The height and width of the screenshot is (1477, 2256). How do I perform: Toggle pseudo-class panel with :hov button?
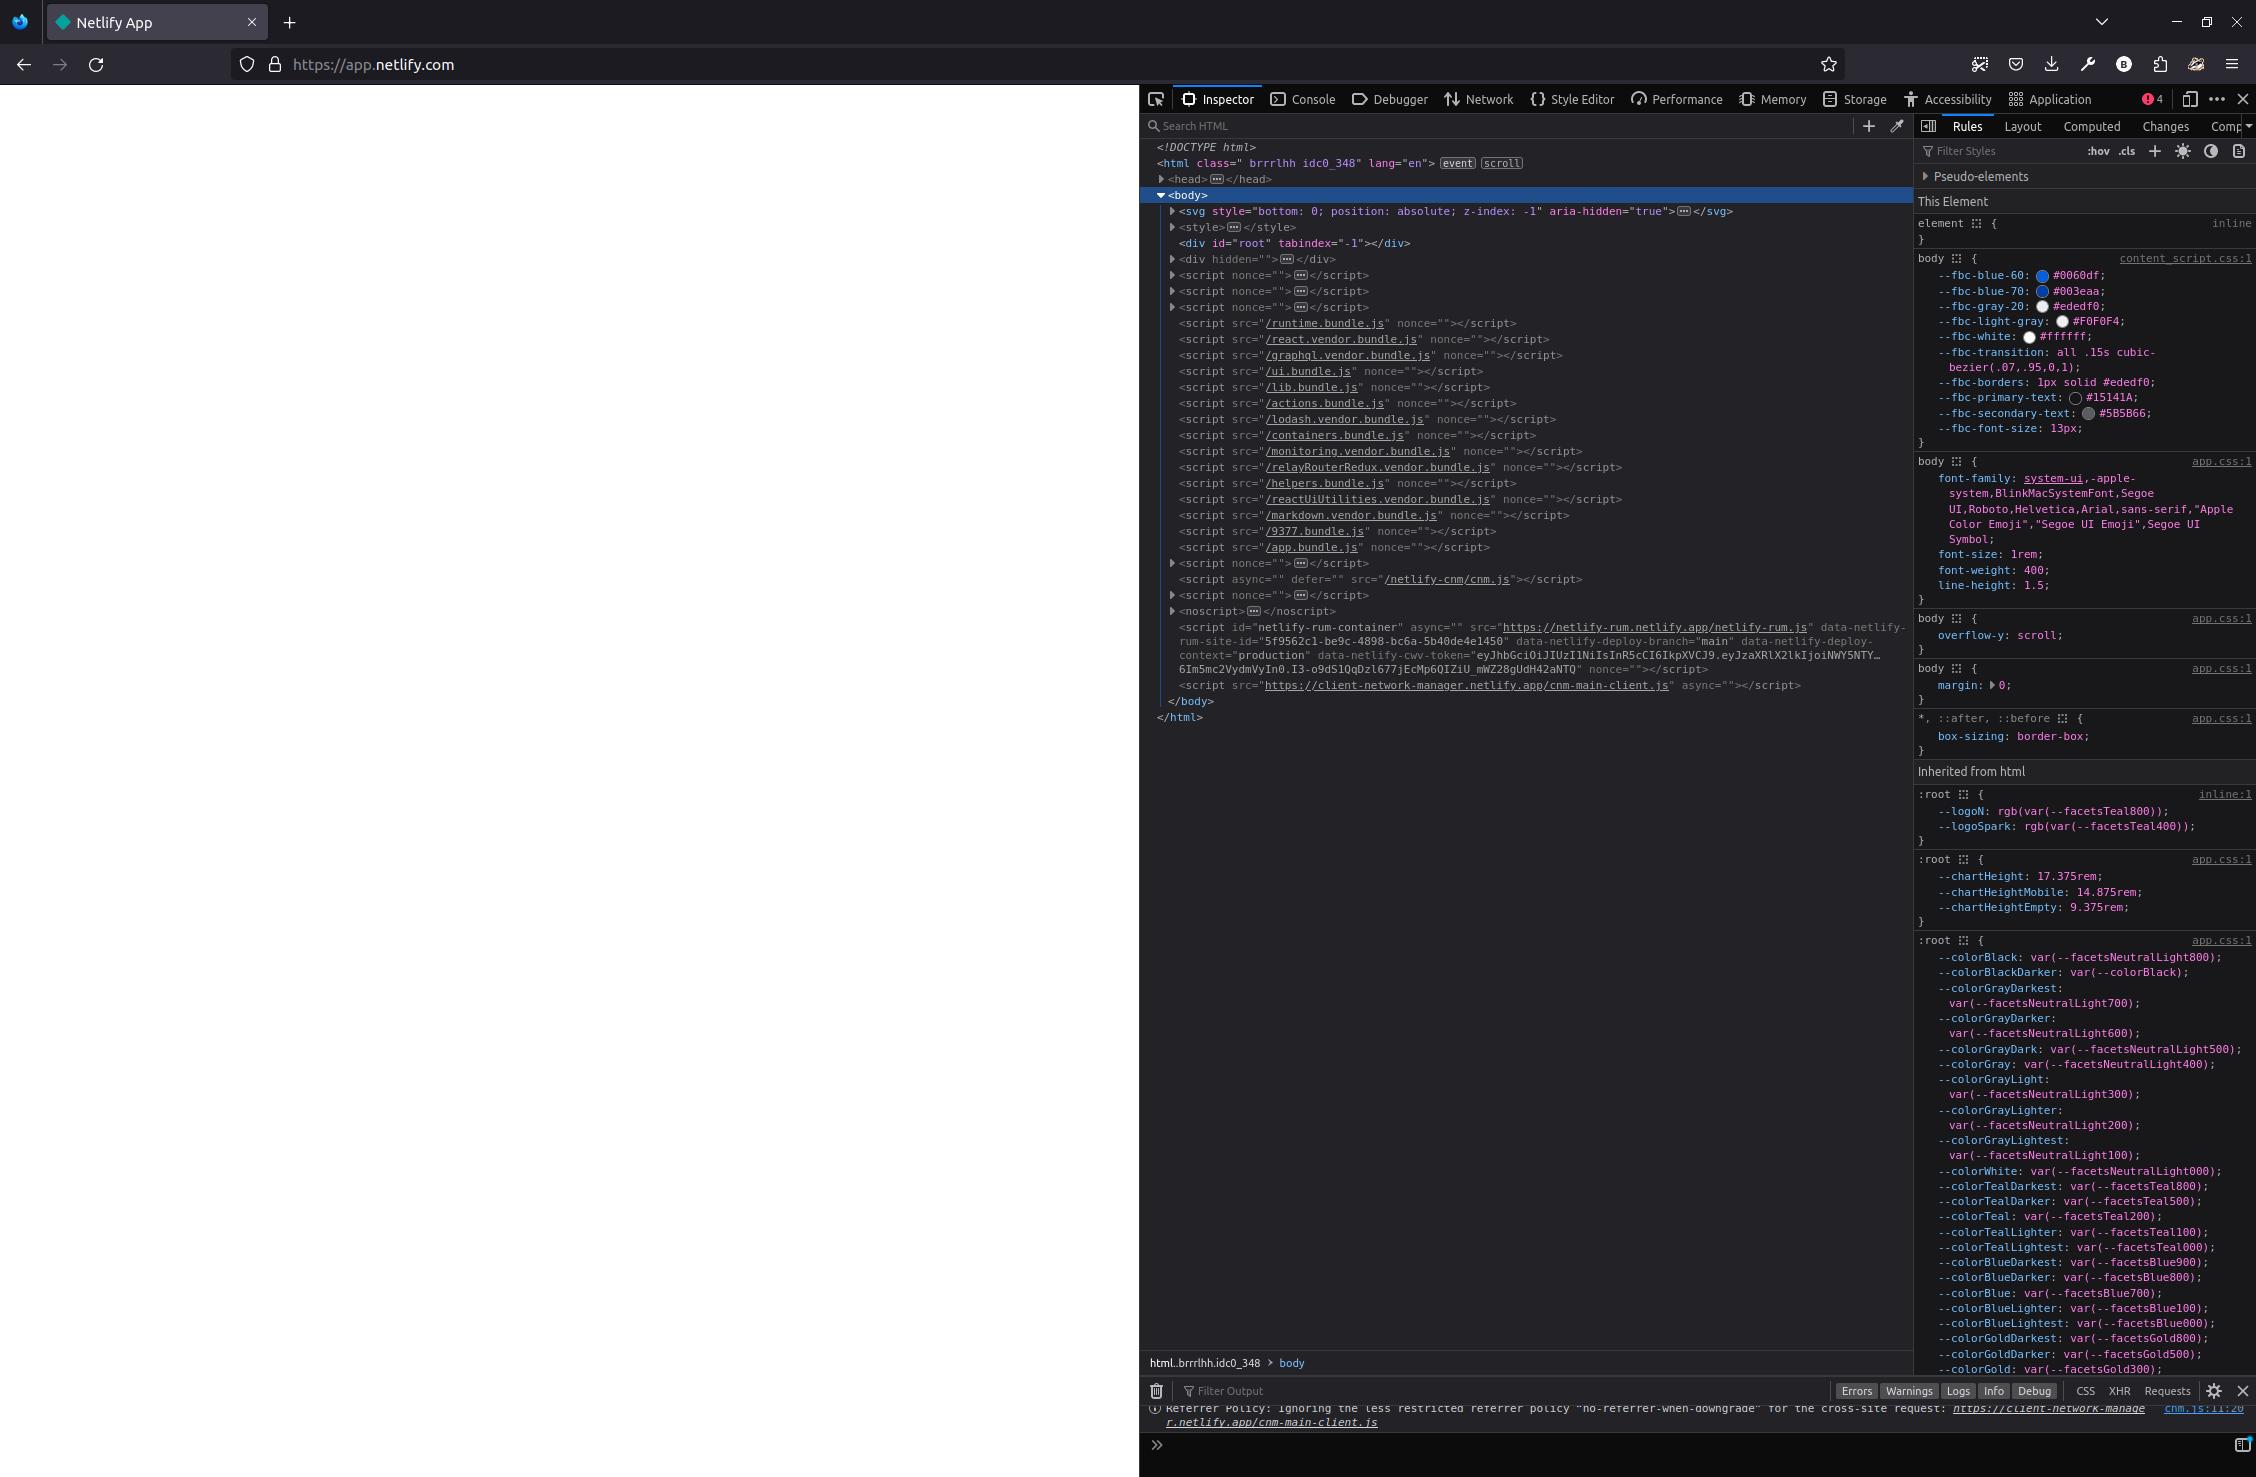[2097, 151]
